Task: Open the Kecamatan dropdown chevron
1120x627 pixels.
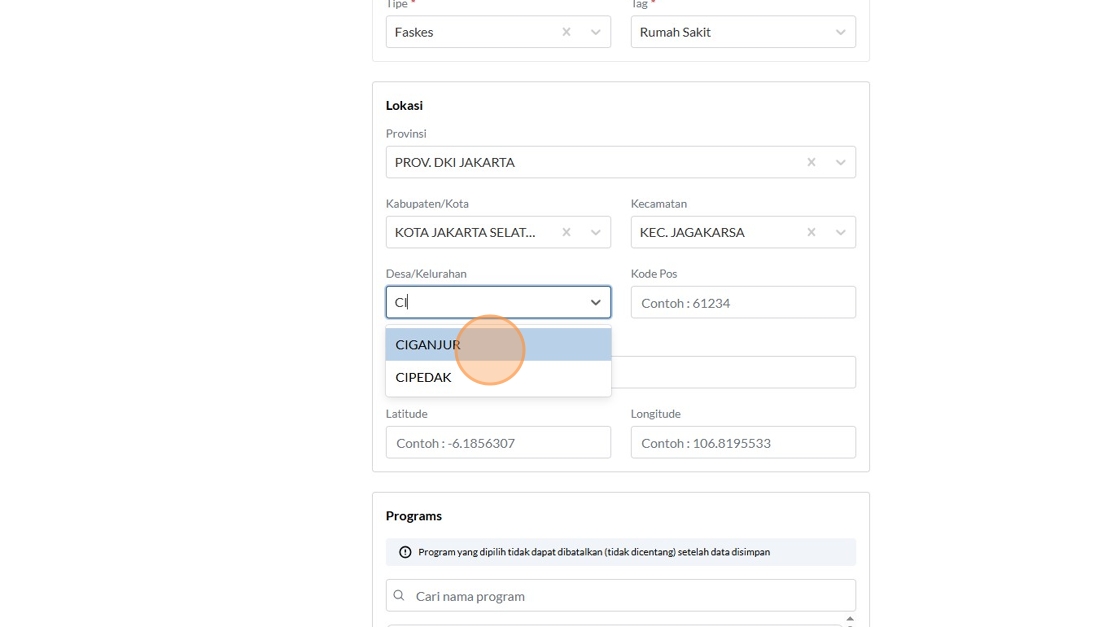Action: [841, 232]
